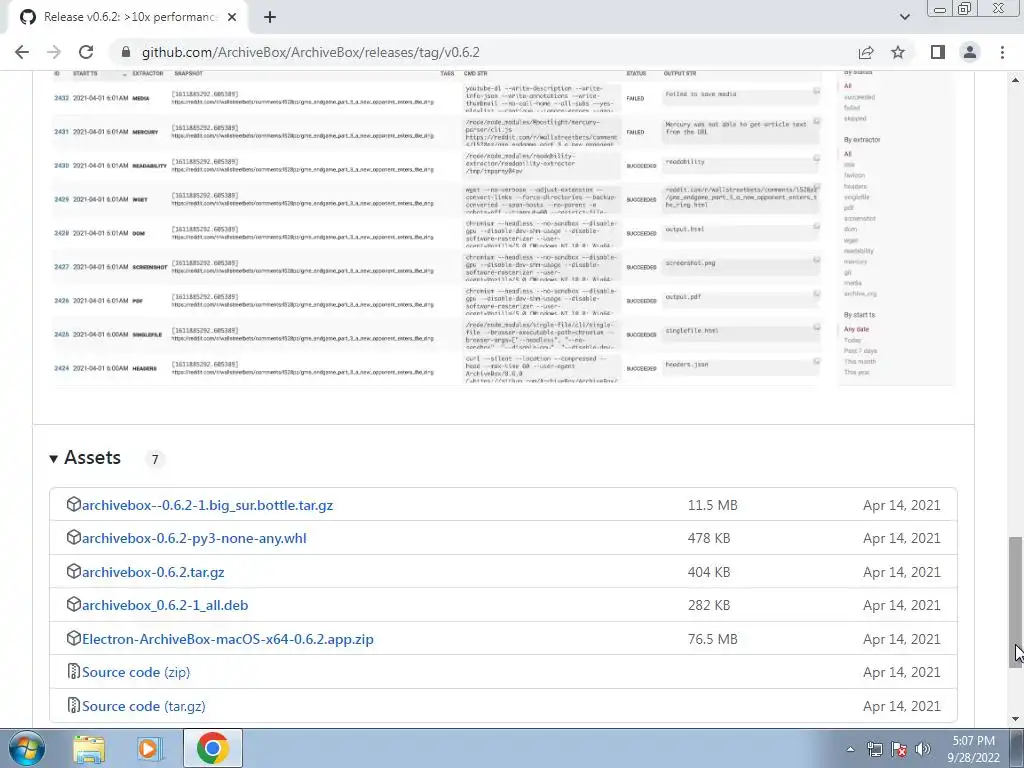
Task: Open the Chrome three-dot menu
Action: tap(1002, 52)
